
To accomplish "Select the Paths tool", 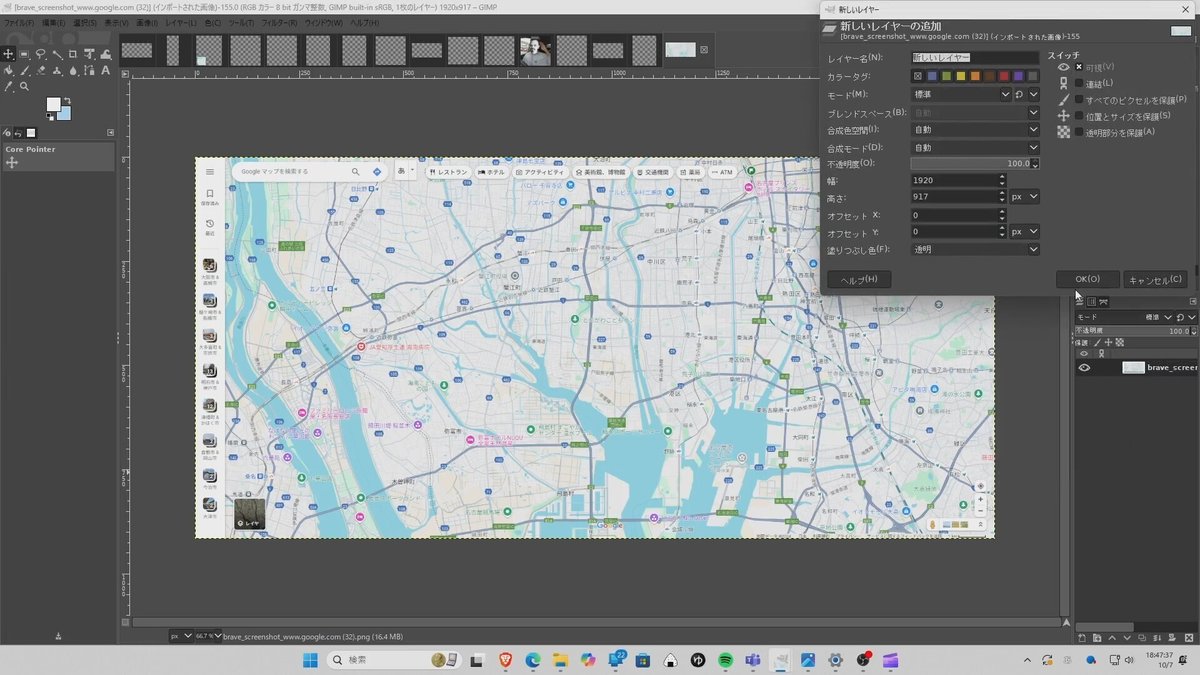I will click(89, 71).
